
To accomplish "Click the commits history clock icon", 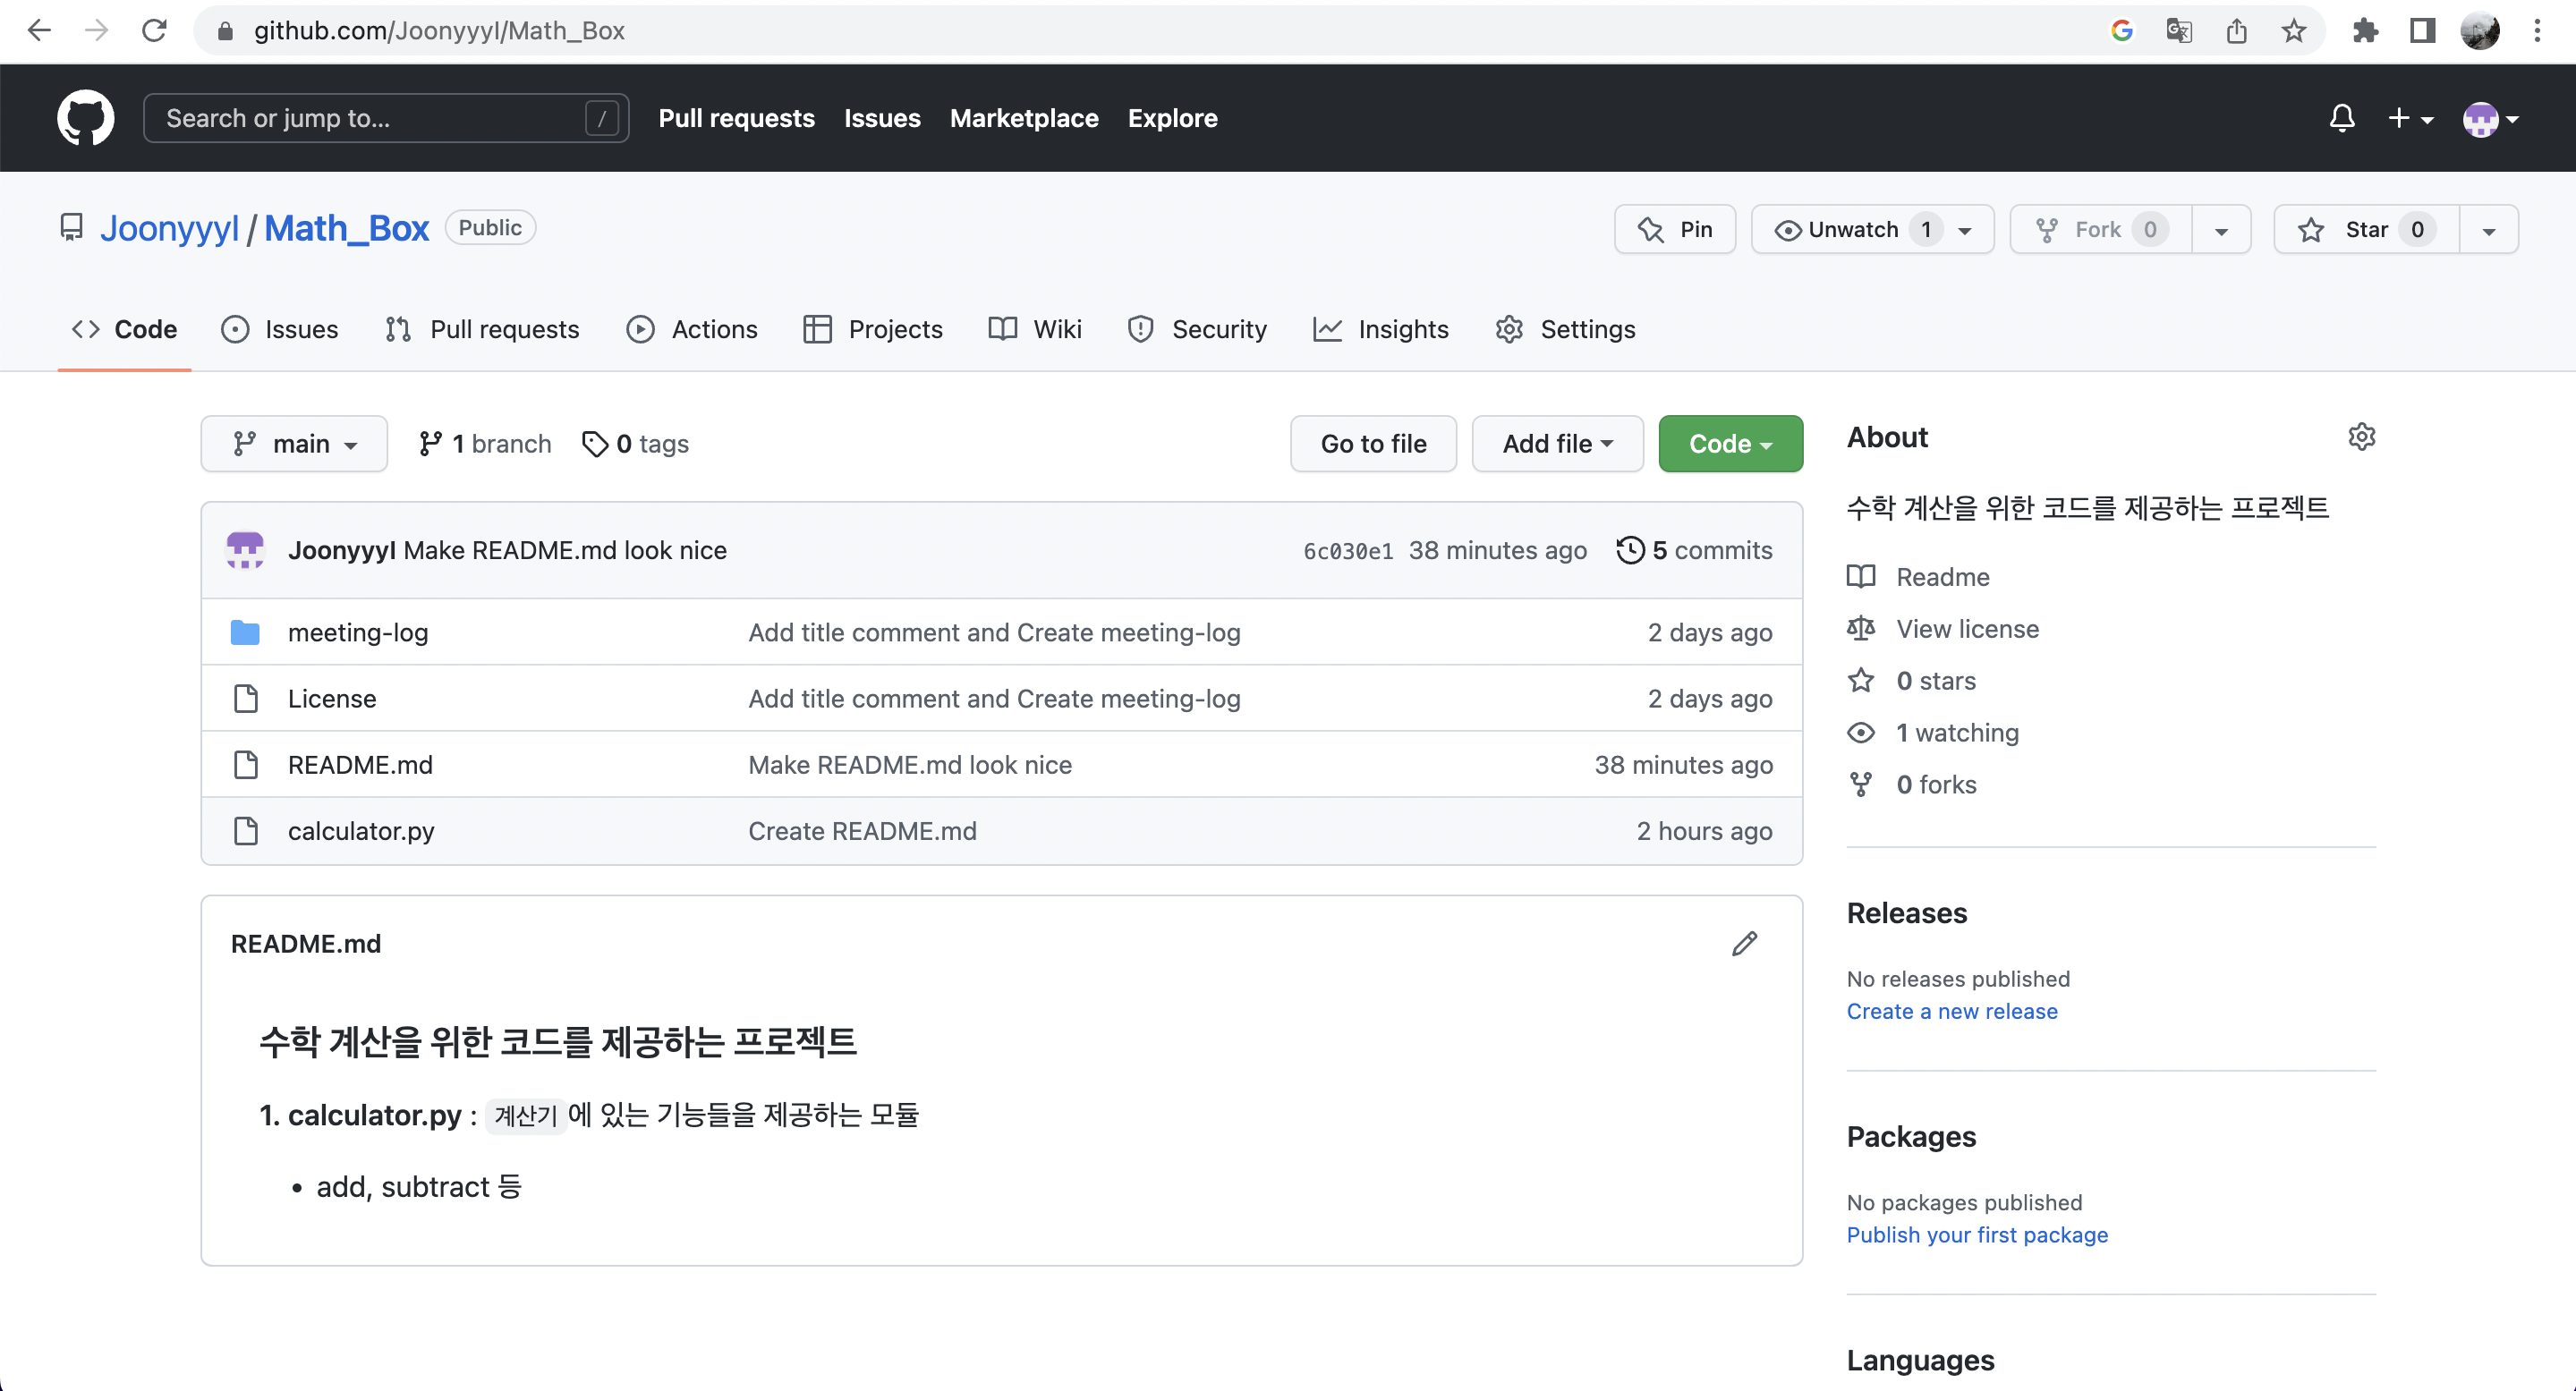I will pos(1630,550).
